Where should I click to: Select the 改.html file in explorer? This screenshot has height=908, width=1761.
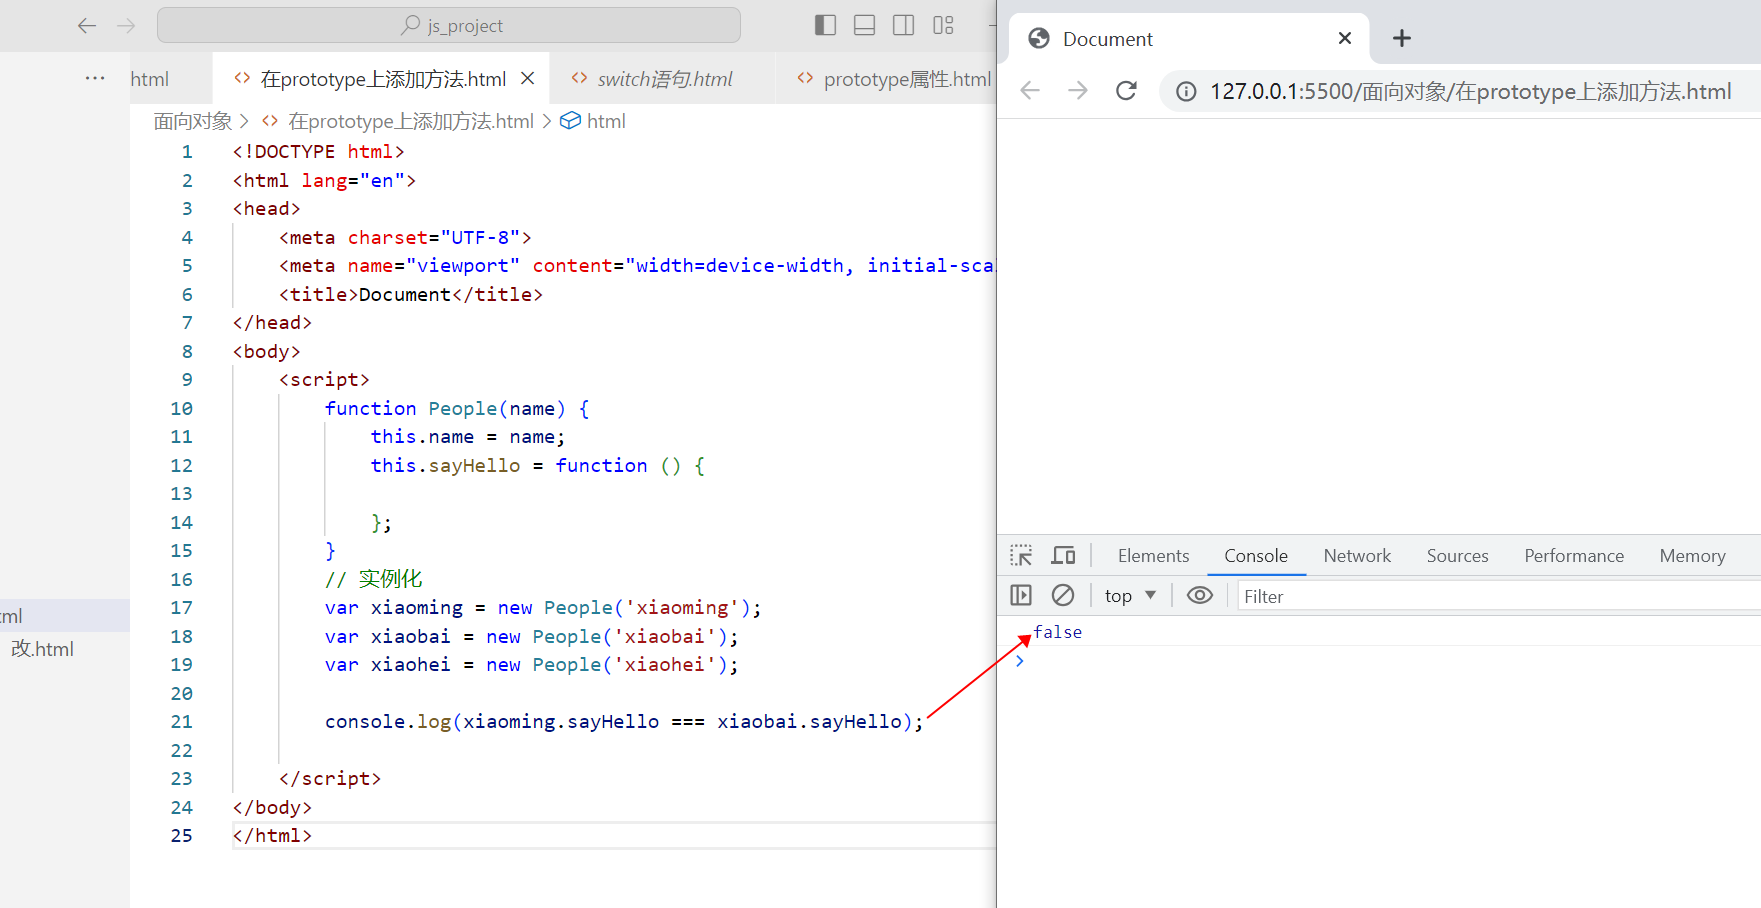[42, 649]
